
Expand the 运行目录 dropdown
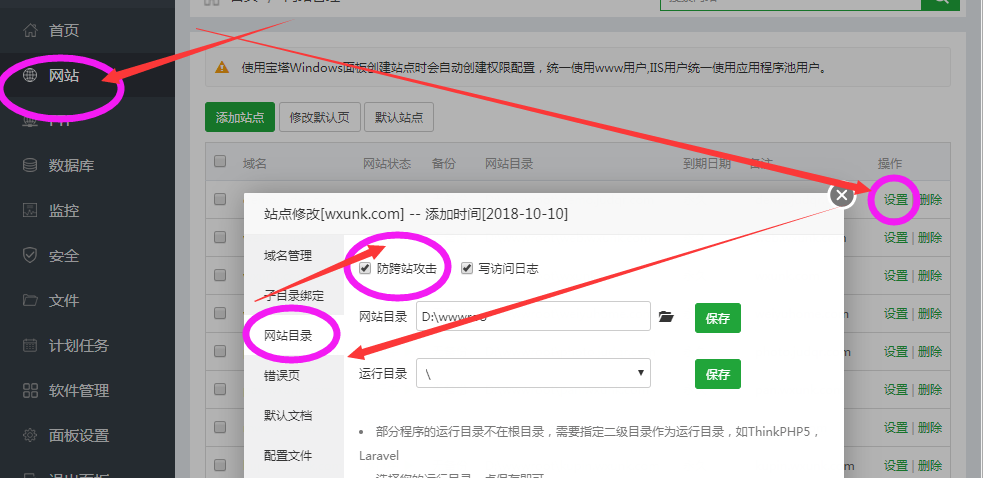[533, 373]
